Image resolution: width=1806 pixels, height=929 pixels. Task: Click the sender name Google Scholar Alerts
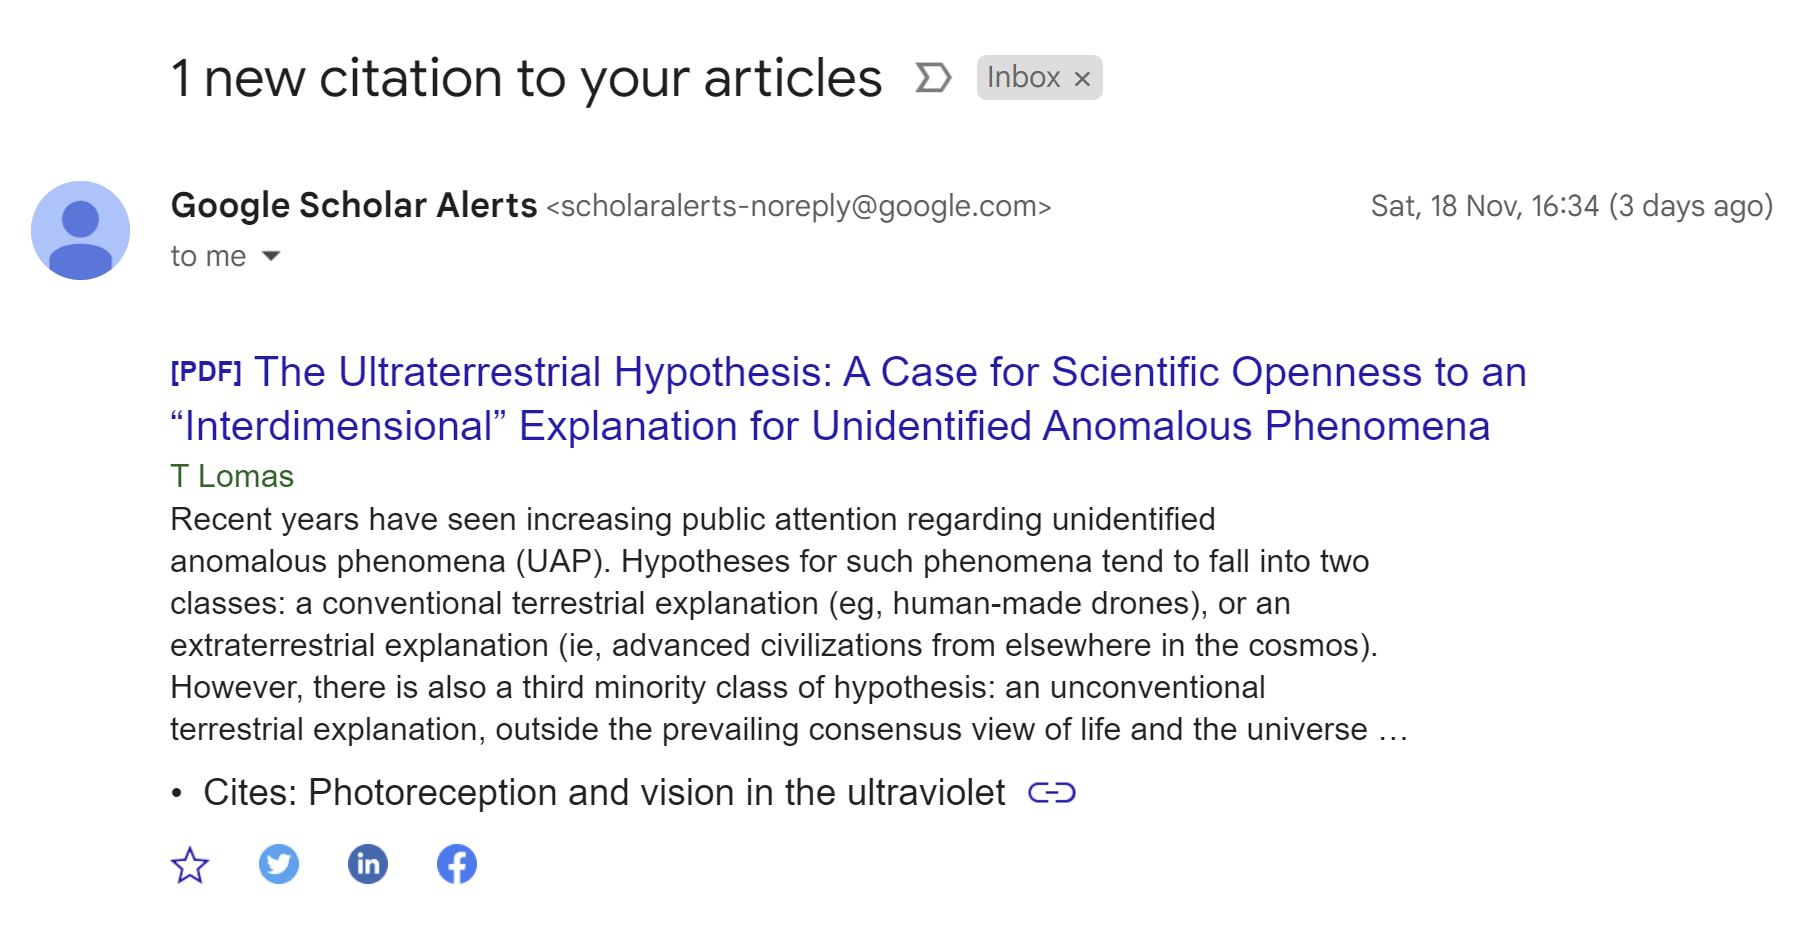click(x=354, y=205)
